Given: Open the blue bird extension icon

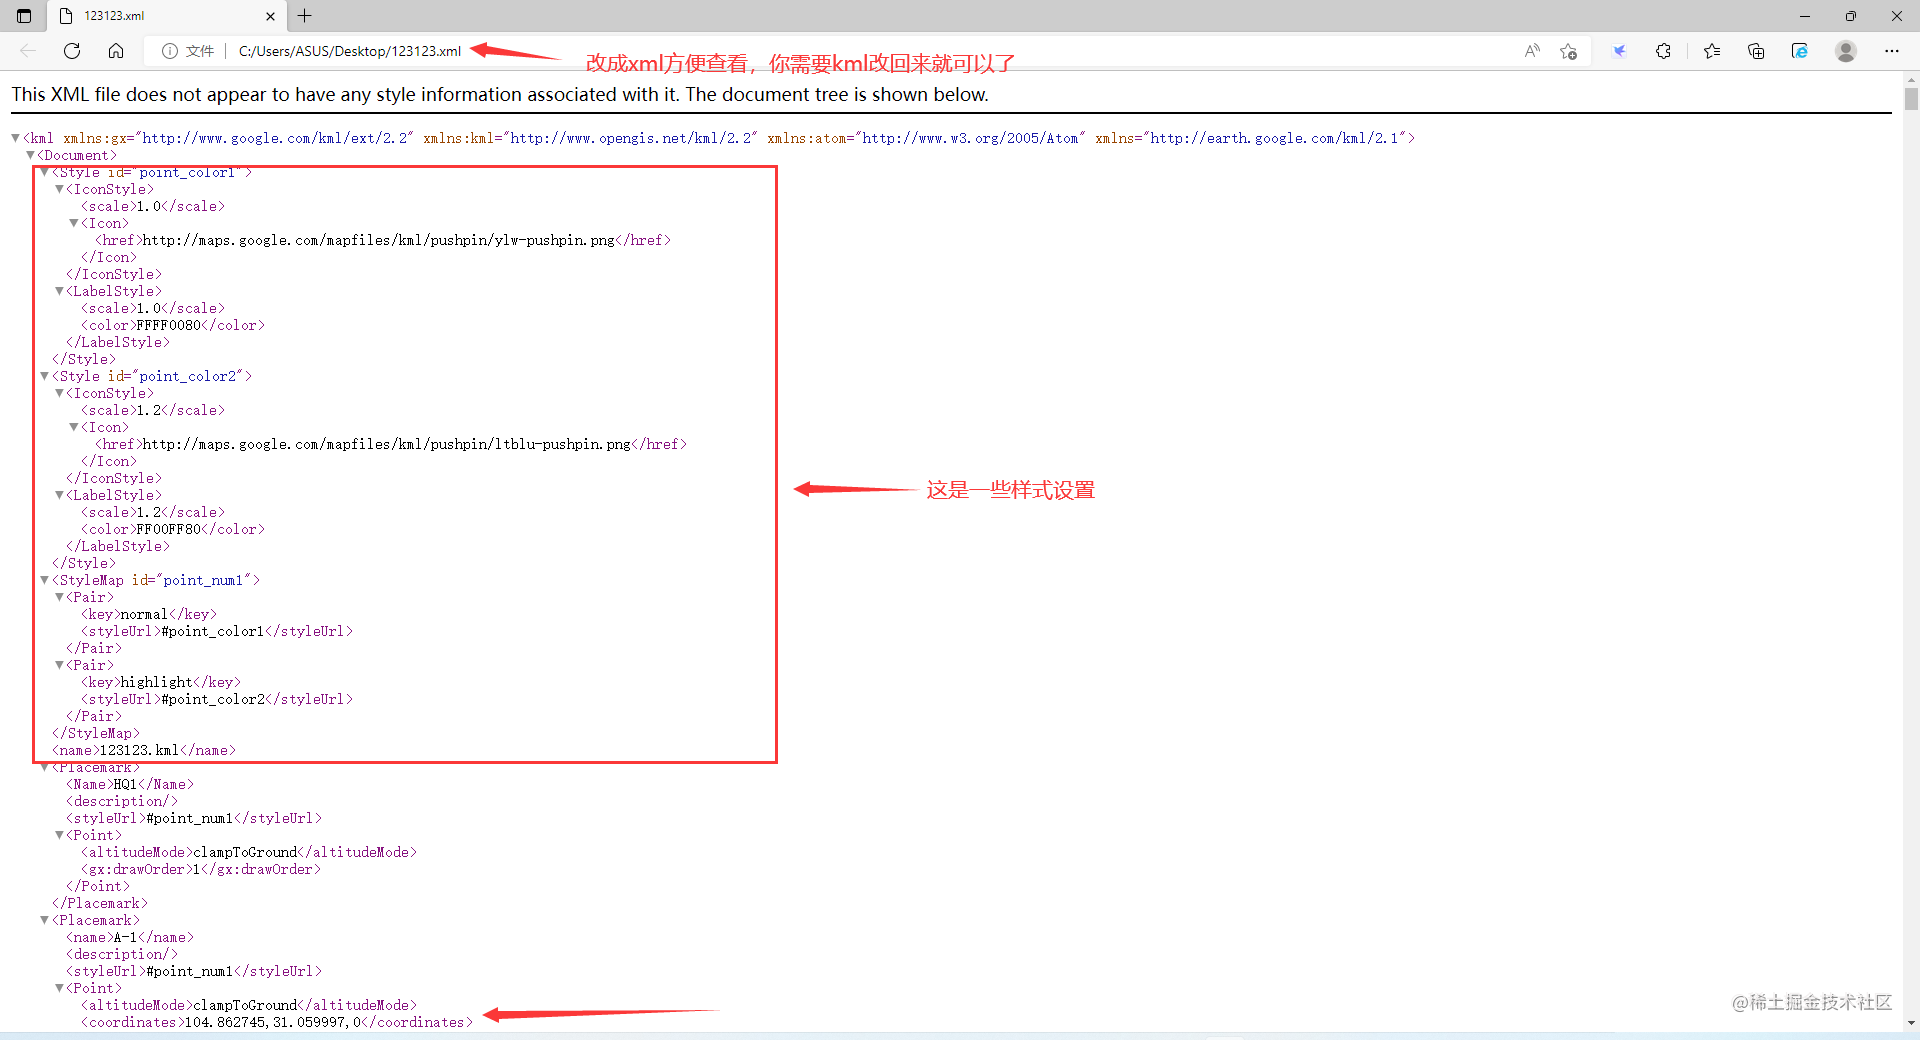Looking at the screenshot, I should (1619, 51).
